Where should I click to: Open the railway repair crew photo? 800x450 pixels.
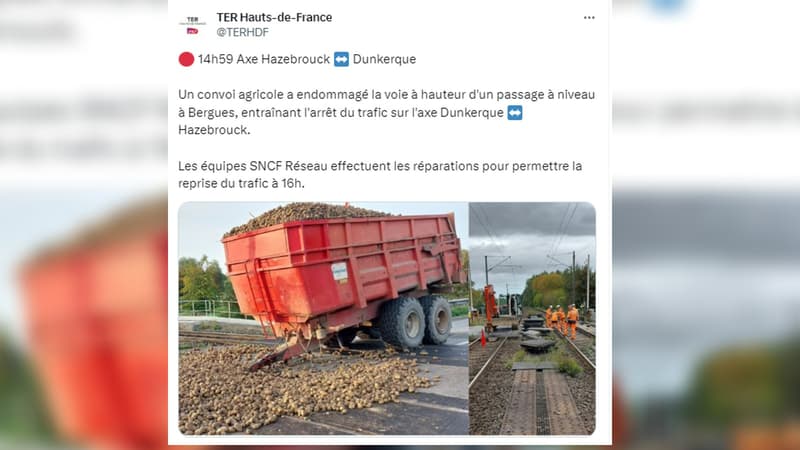(532, 318)
